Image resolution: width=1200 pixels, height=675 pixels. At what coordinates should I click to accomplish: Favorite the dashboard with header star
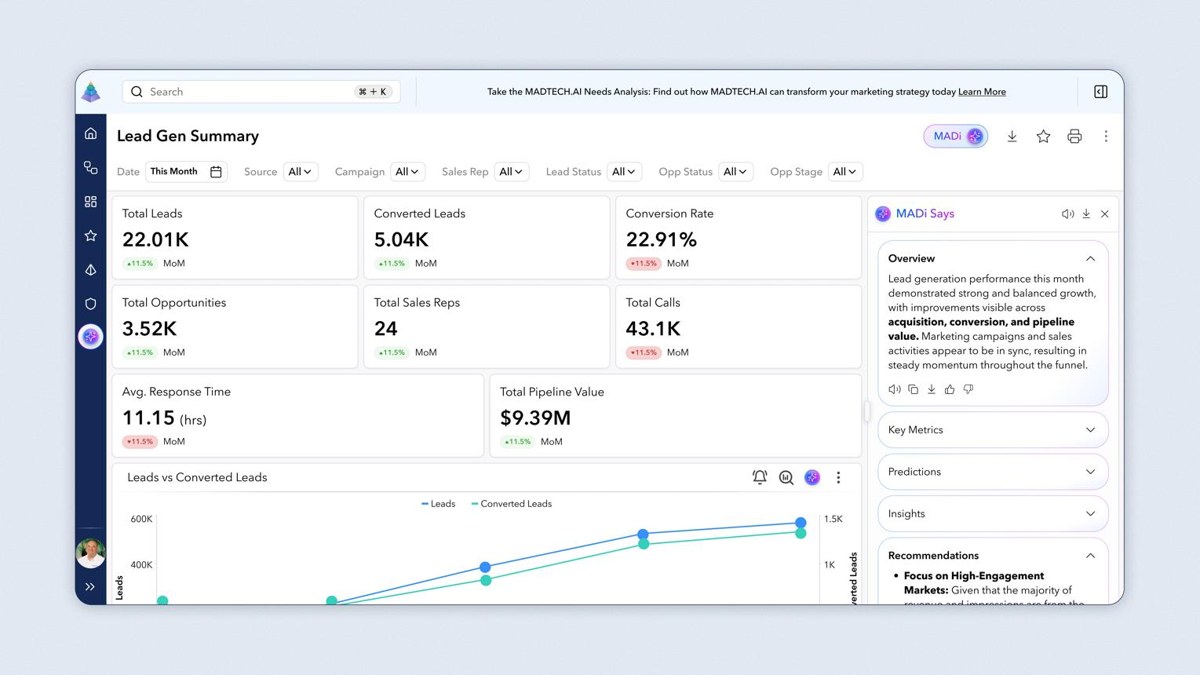coord(1043,136)
